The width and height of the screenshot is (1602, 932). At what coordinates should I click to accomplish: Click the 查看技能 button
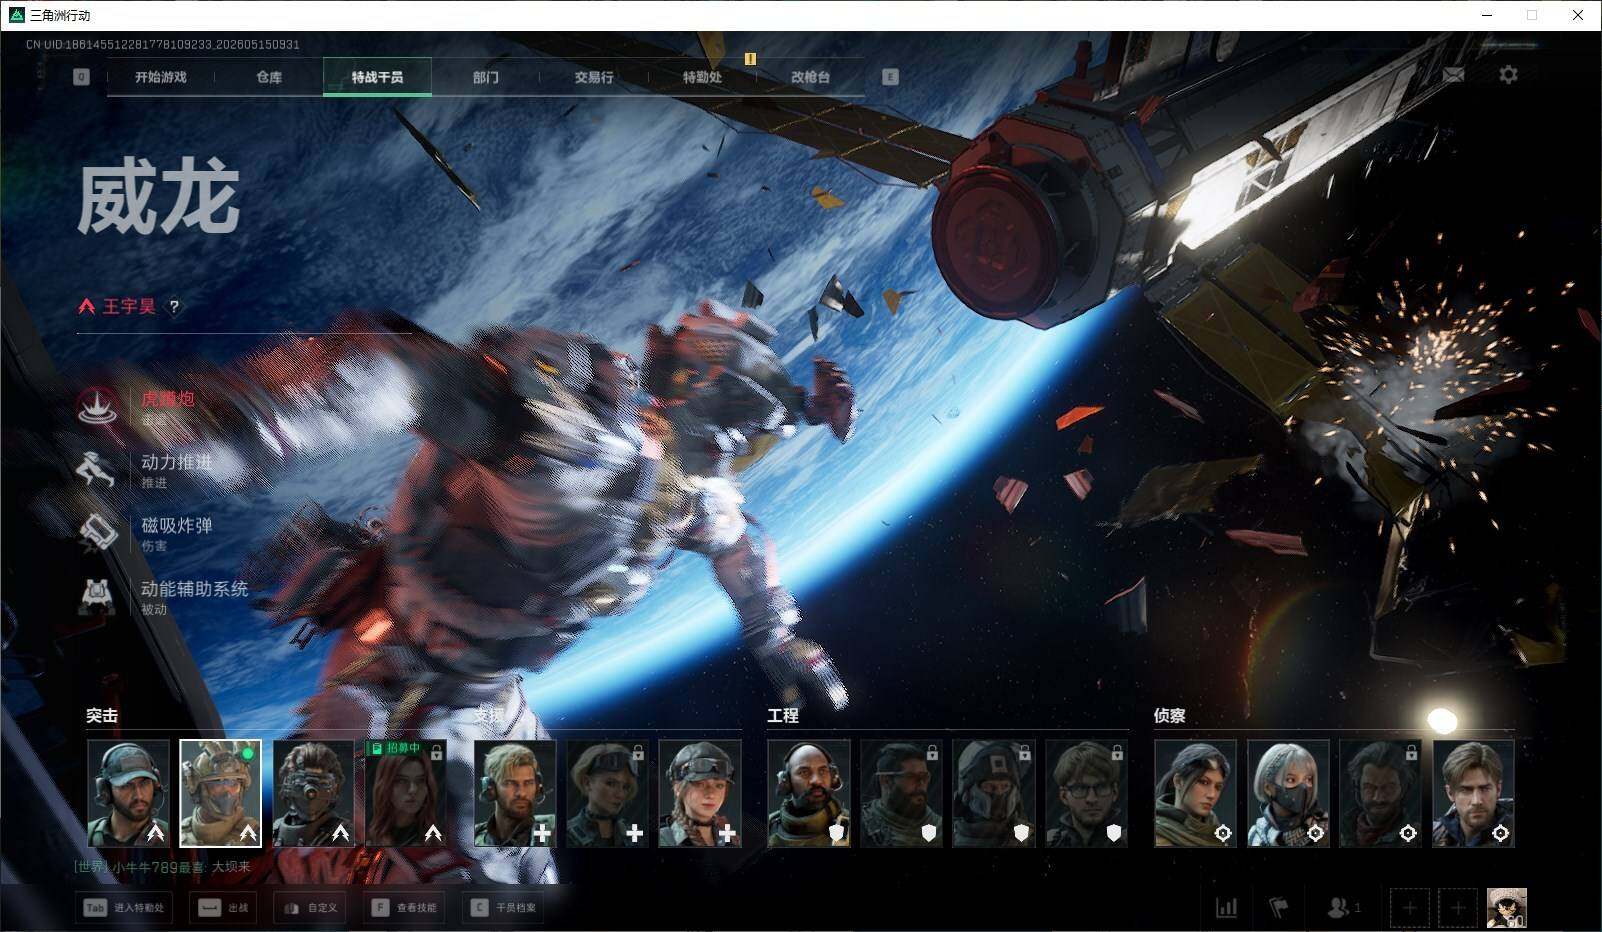pyautogui.click(x=404, y=908)
